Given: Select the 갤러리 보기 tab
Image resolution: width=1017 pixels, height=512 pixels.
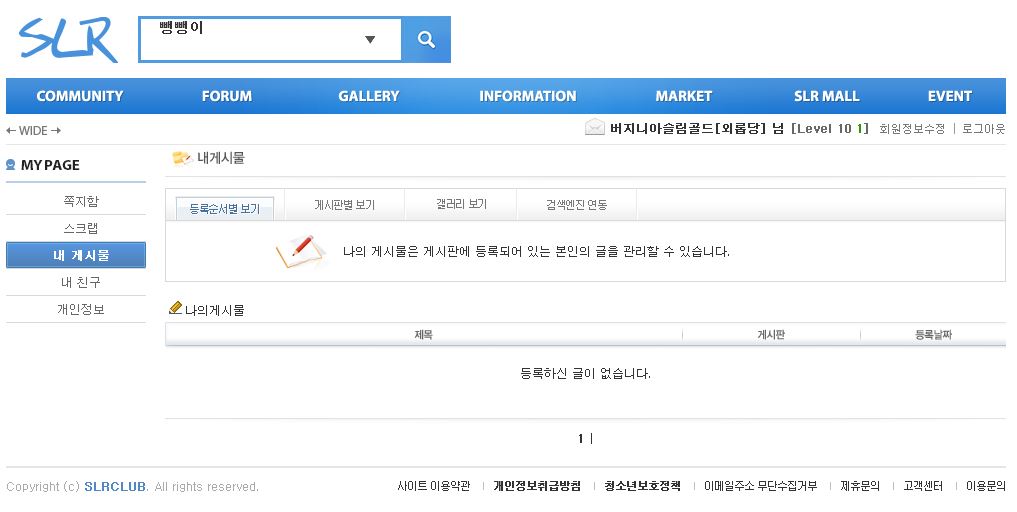Looking at the screenshot, I should [x=461, y=205].
